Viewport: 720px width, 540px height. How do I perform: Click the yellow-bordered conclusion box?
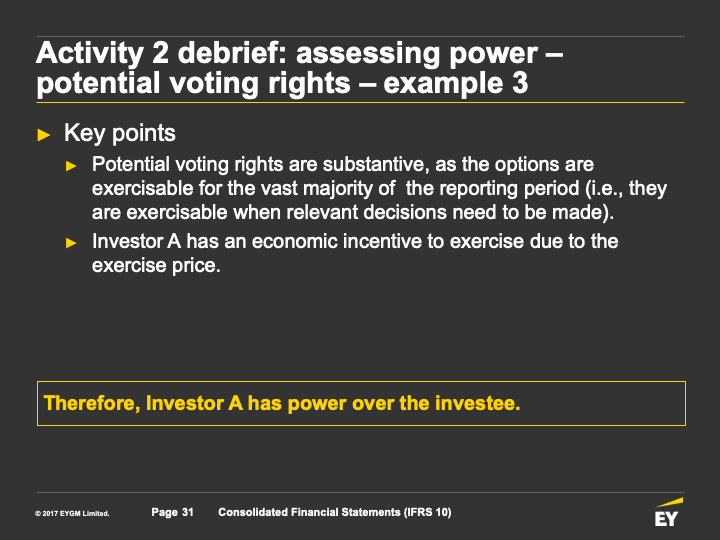click(361, 403)
